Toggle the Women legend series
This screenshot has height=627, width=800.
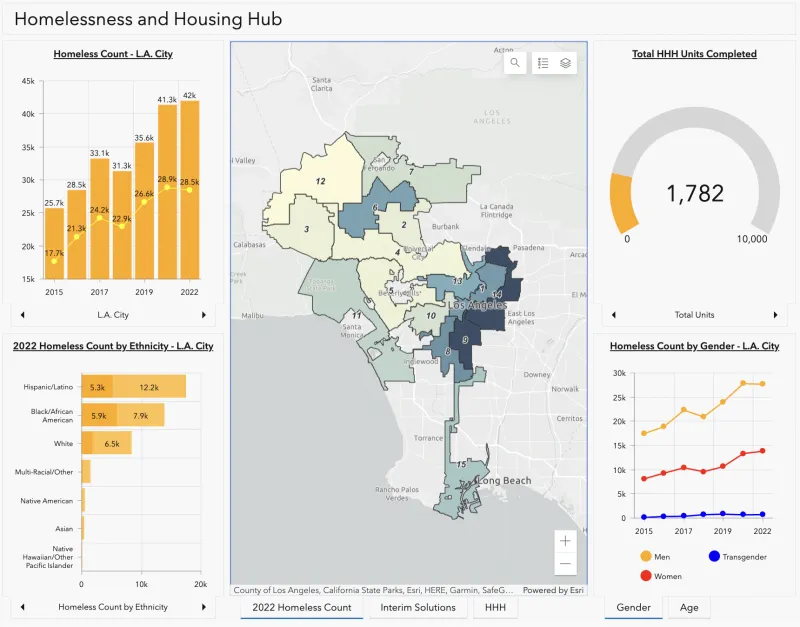(x=661, y=576)
